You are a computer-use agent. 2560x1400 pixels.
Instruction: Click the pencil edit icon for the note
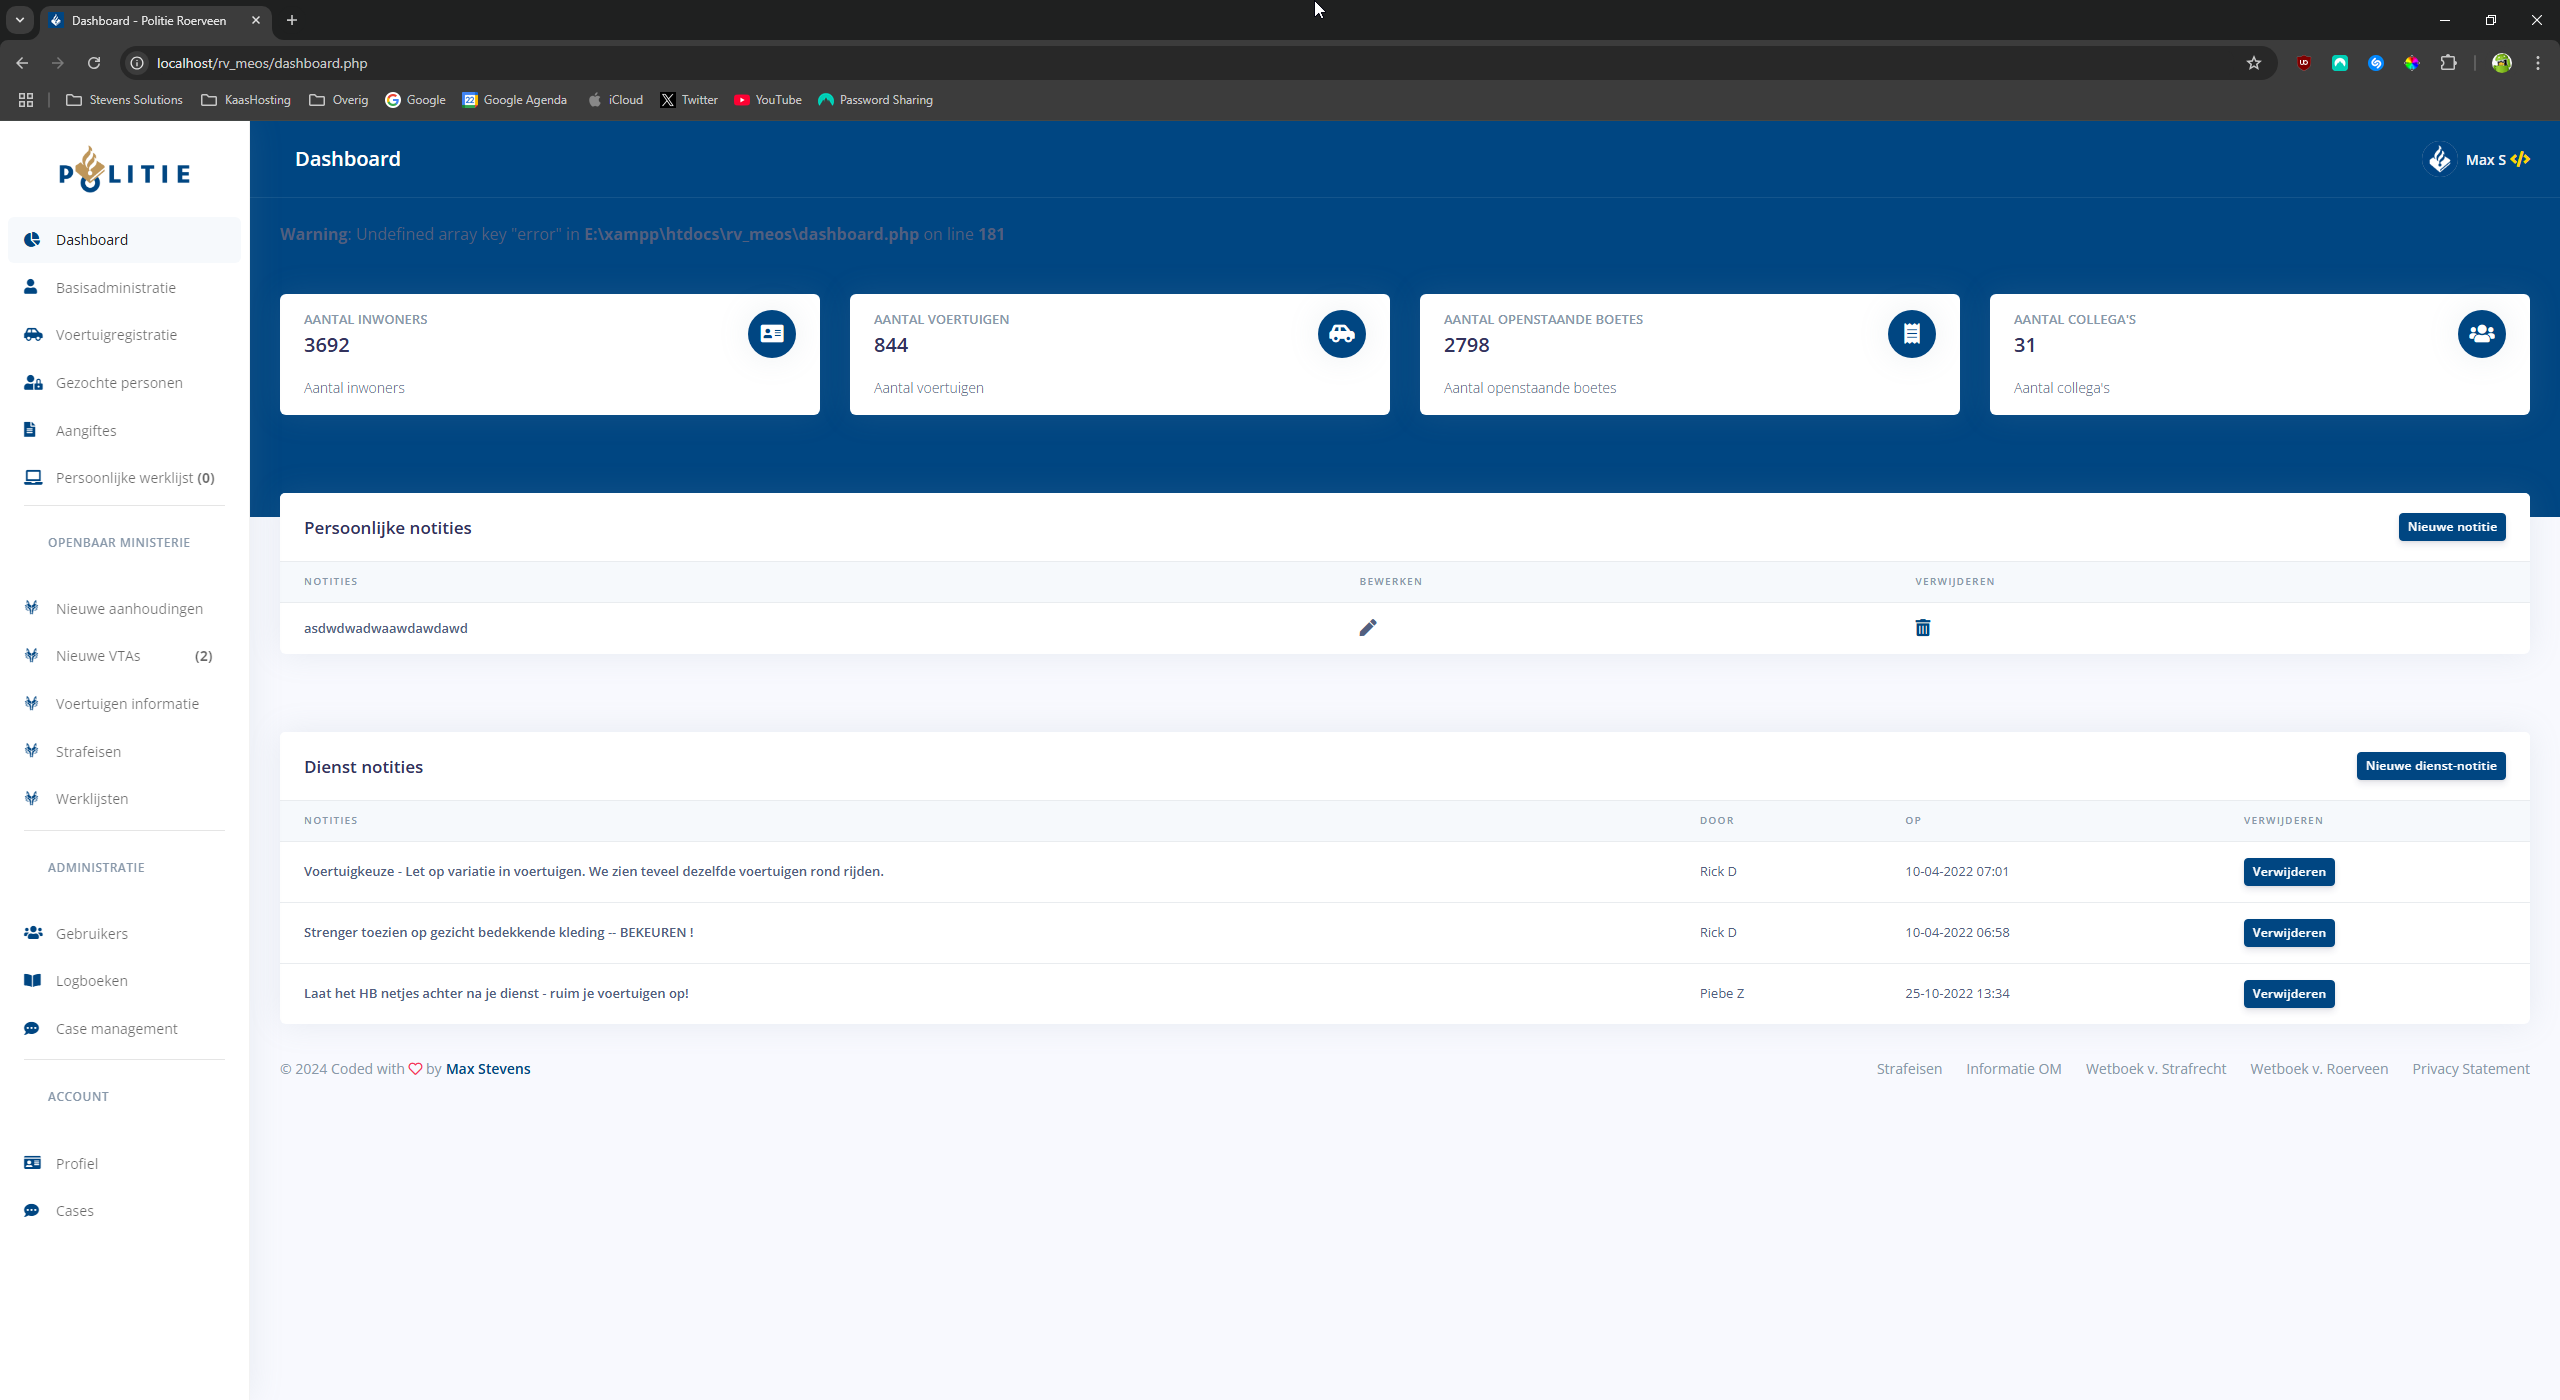1368,628
